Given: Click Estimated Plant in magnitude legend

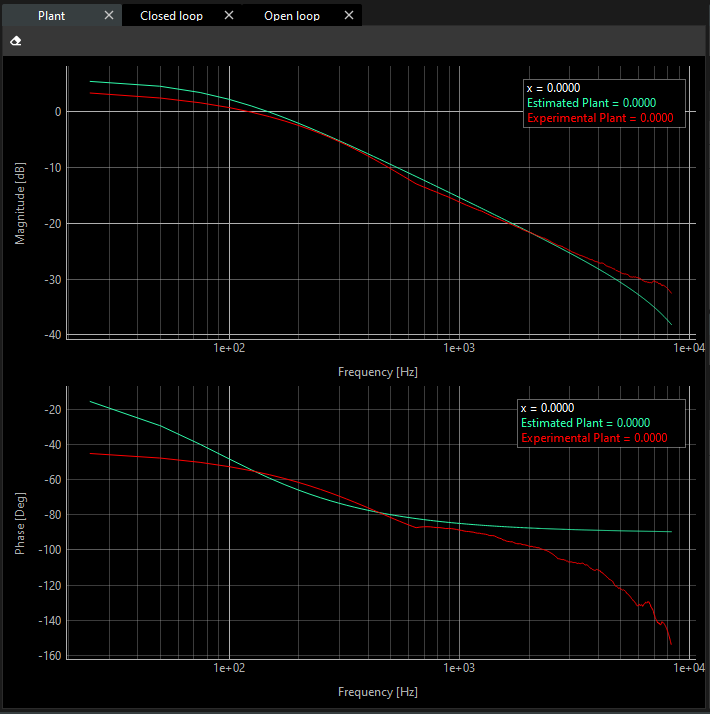Looking at the screenshot, I should point(590,103).
